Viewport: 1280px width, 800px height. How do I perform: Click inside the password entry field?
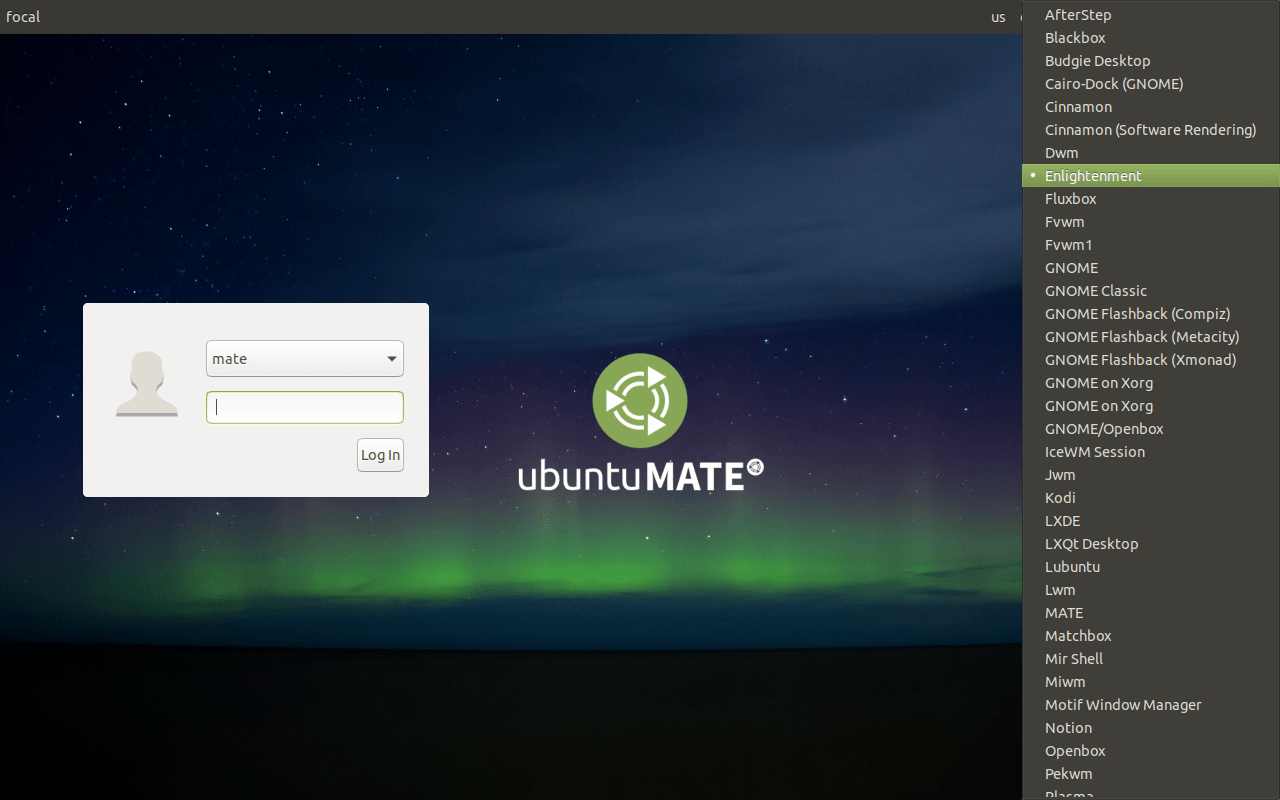tap(304, 407)
